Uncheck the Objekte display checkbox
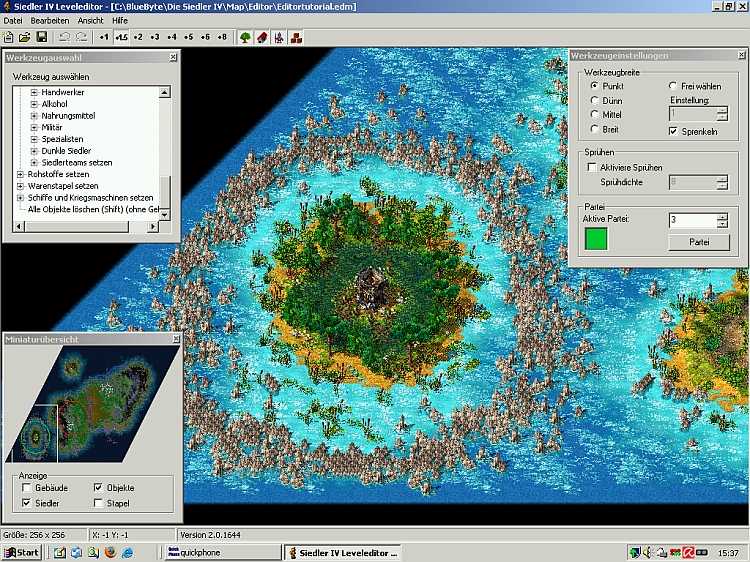Screen dimensions: 750x562 point(98,488)
